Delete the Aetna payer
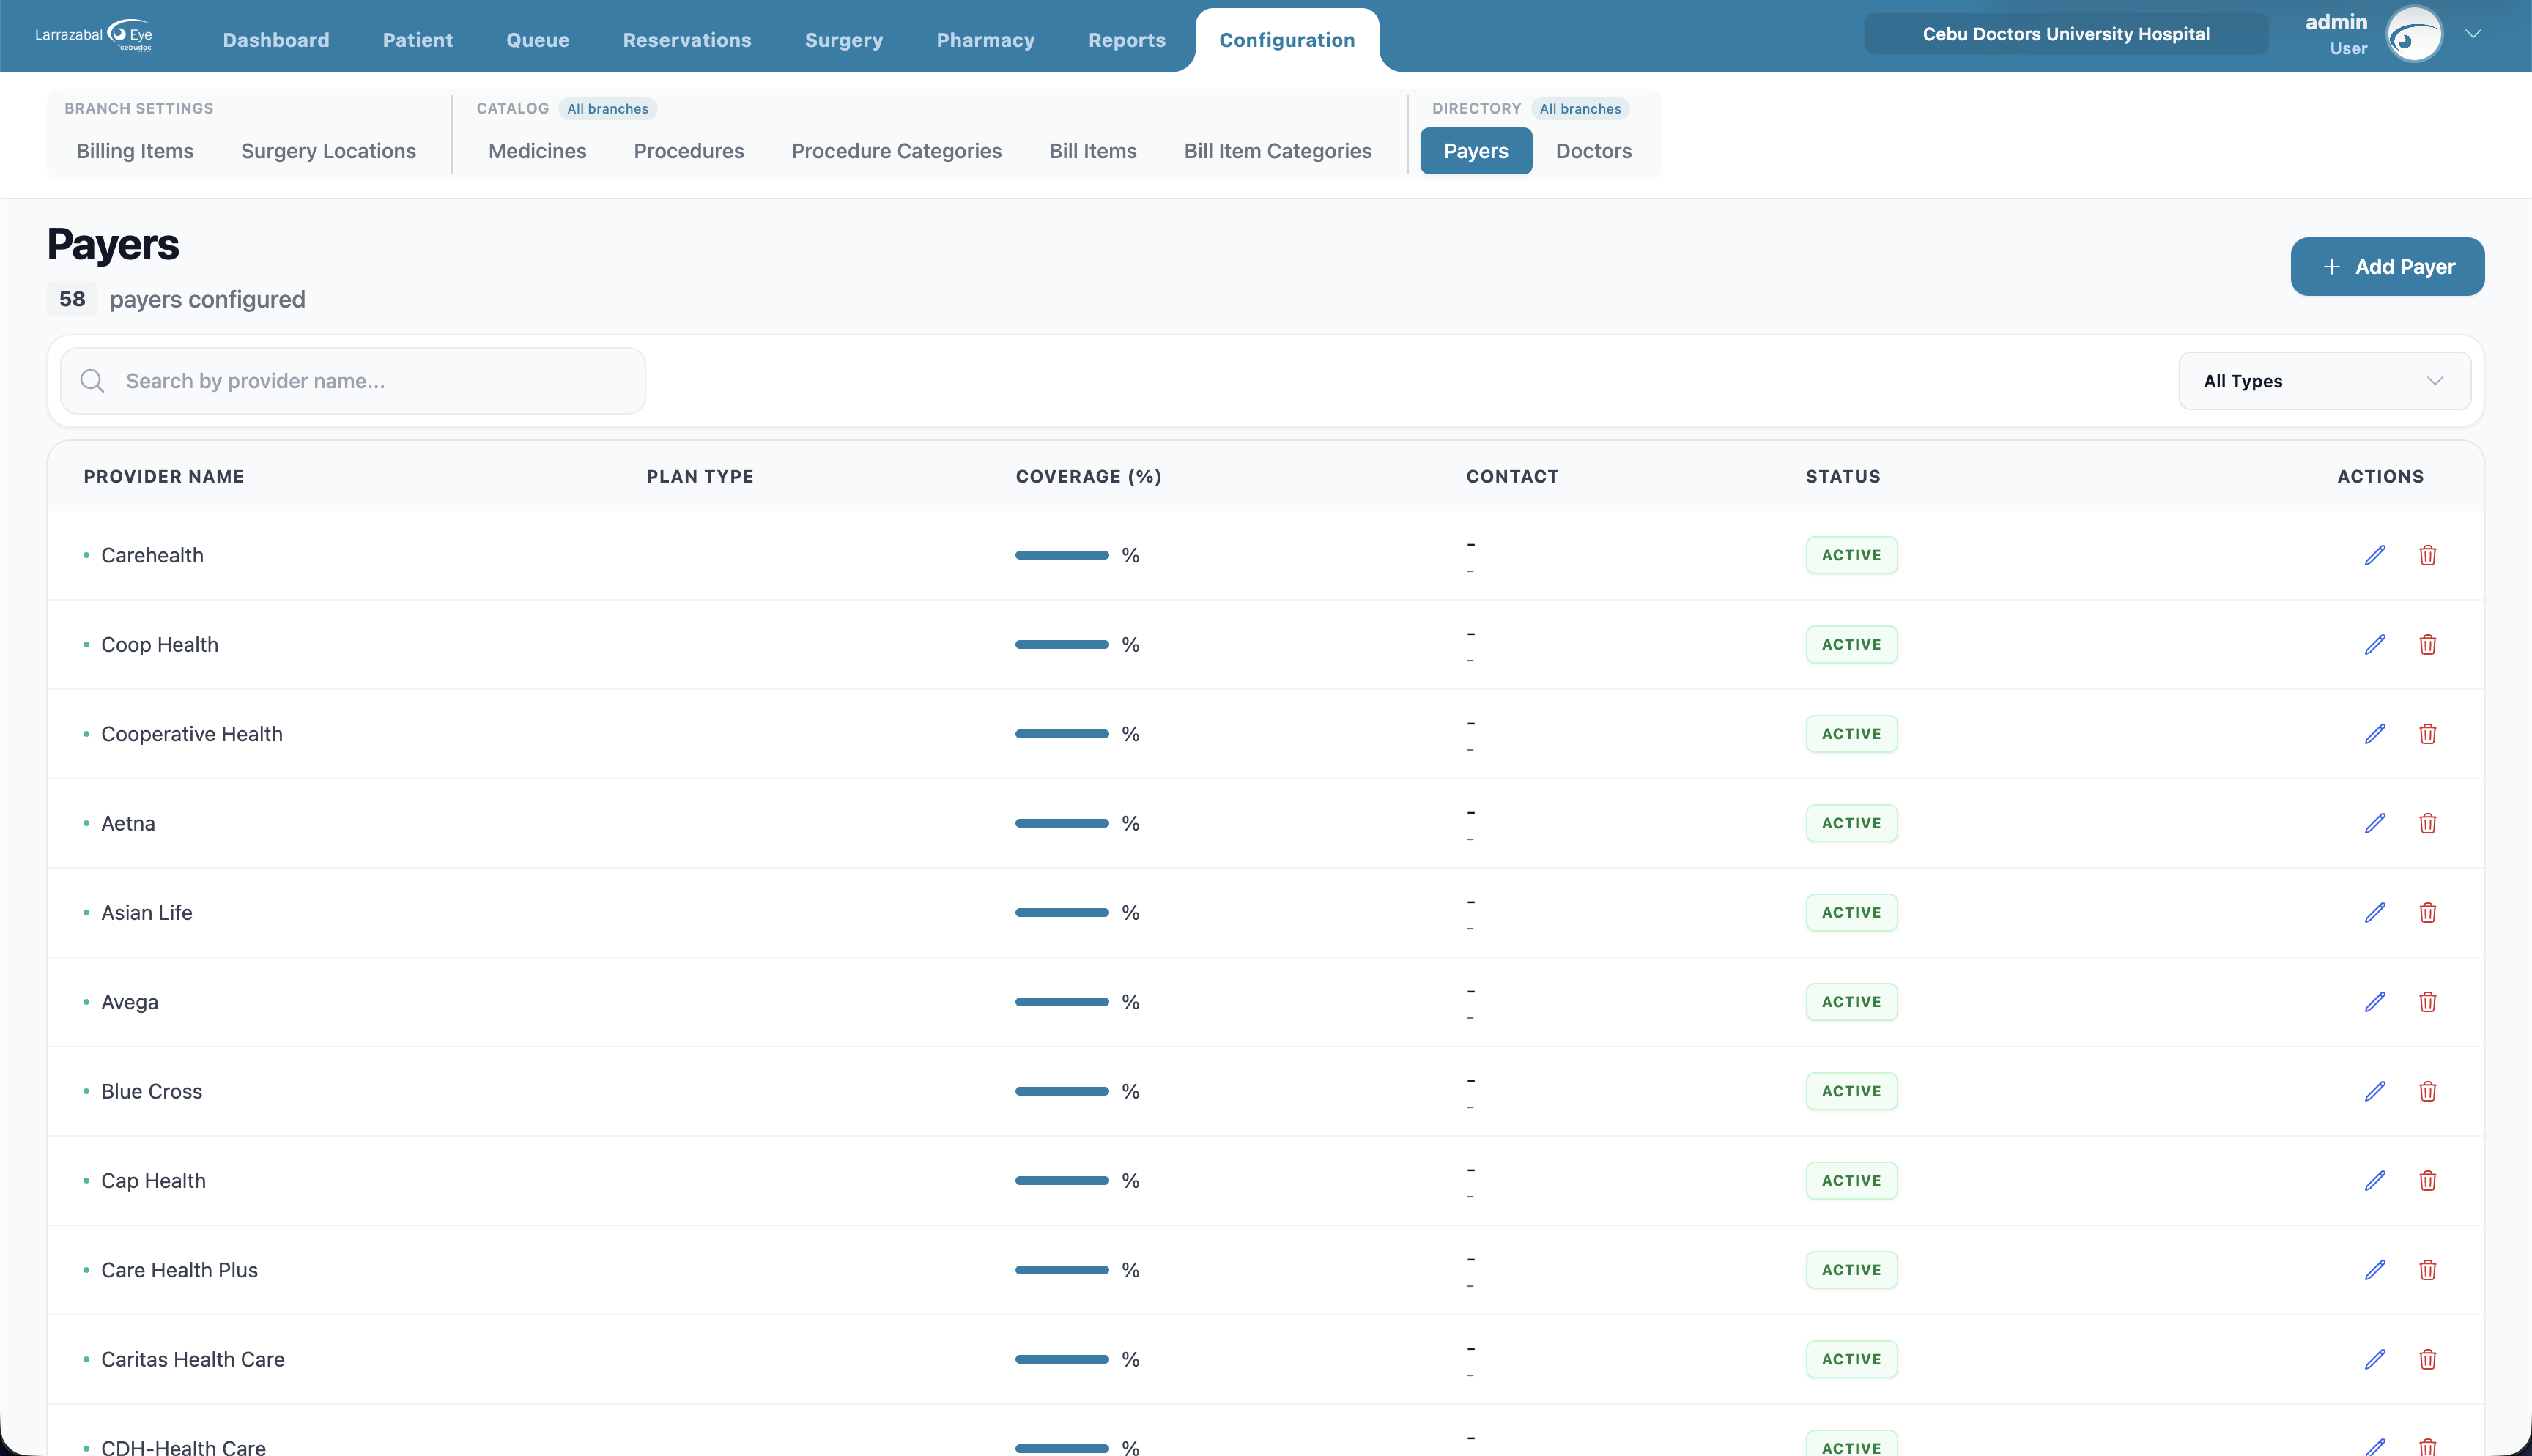 pos(2428,823)
